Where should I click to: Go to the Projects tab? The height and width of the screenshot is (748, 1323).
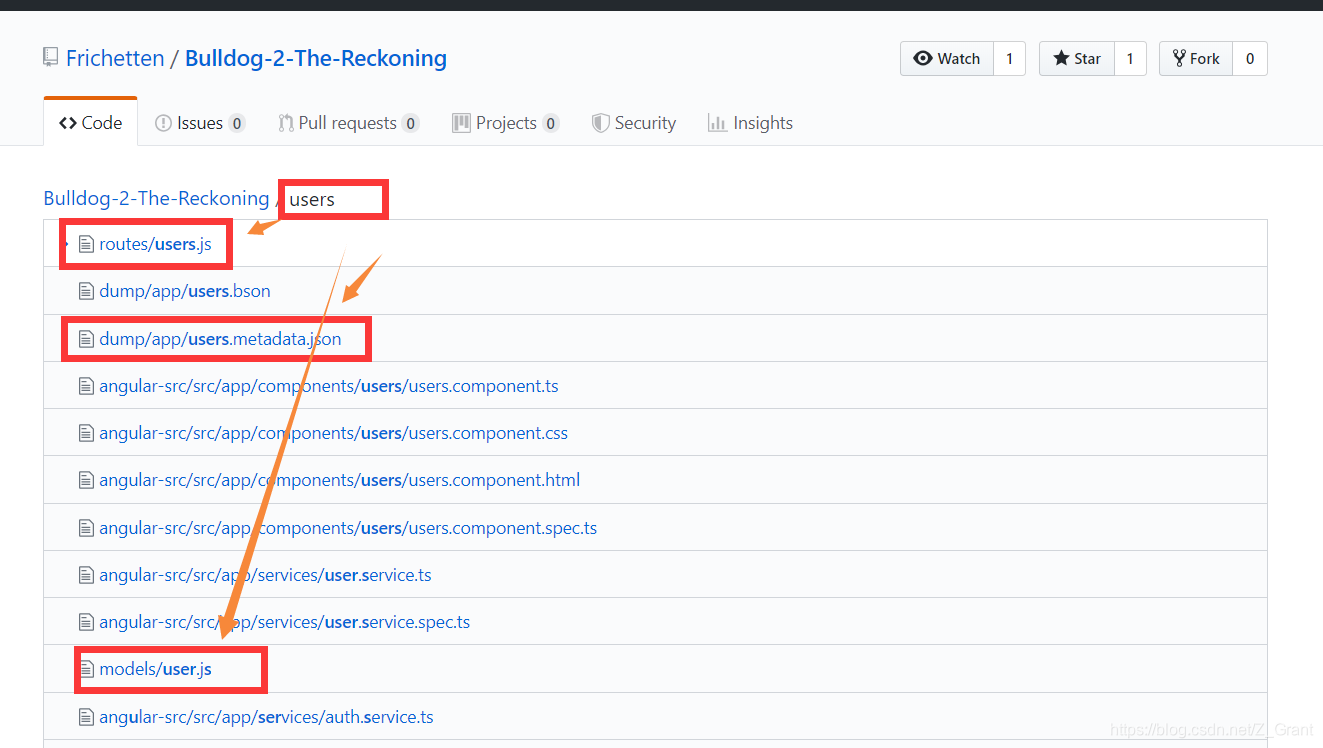tap(505, 123)
